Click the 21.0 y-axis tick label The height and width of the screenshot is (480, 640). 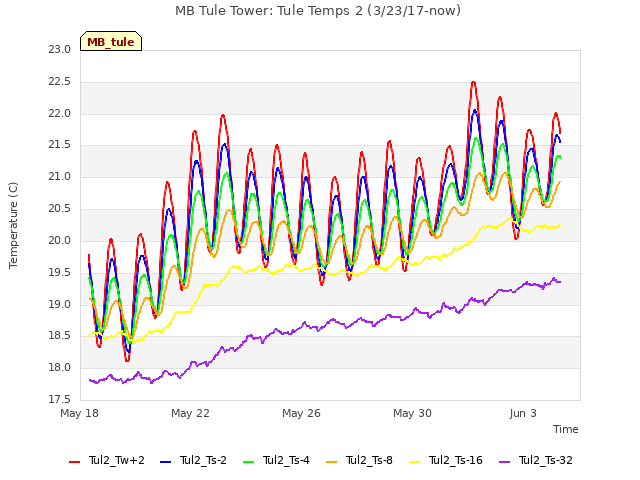[60, 177]
